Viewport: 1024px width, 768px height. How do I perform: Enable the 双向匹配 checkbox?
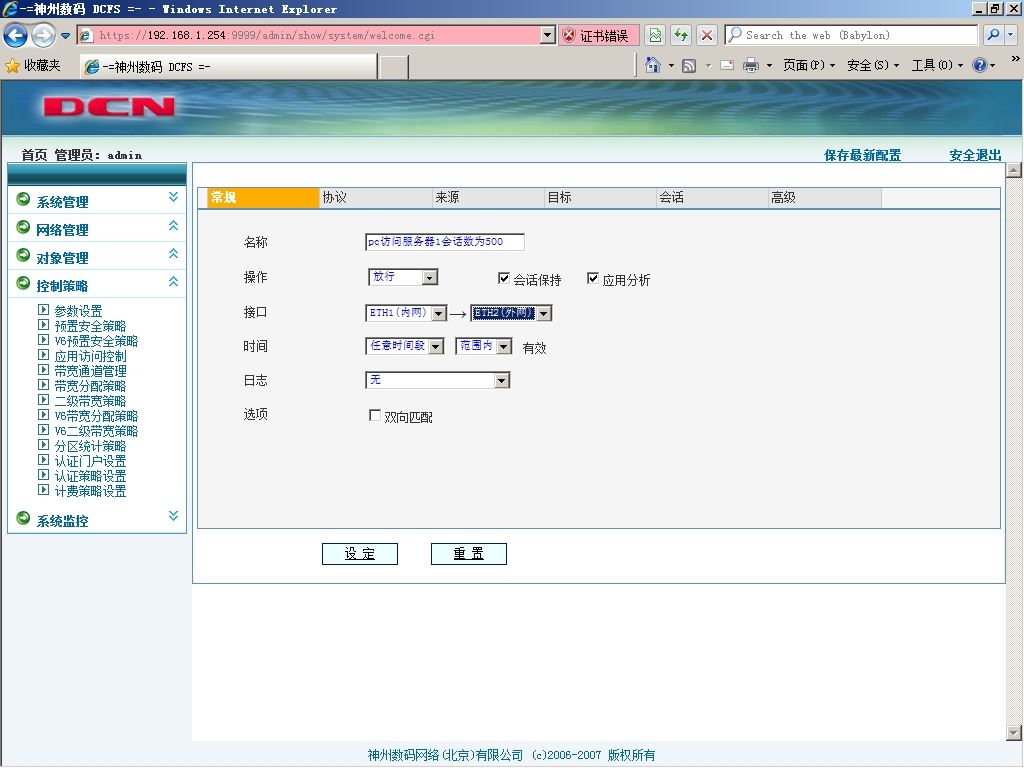coord(375,415)
